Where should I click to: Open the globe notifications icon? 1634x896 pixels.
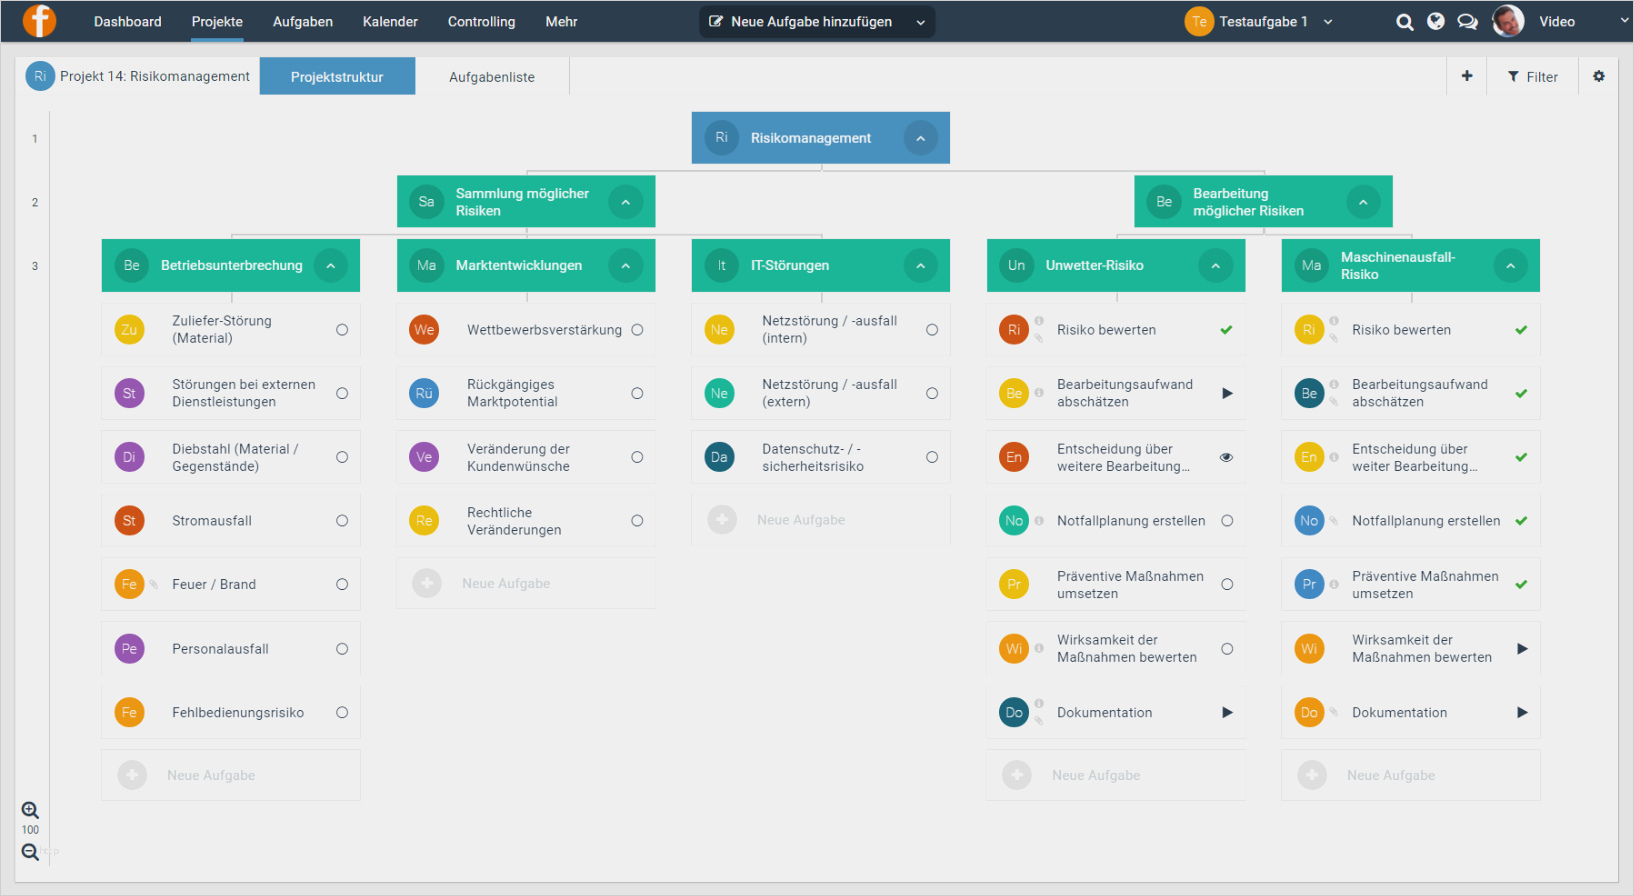1435,22
